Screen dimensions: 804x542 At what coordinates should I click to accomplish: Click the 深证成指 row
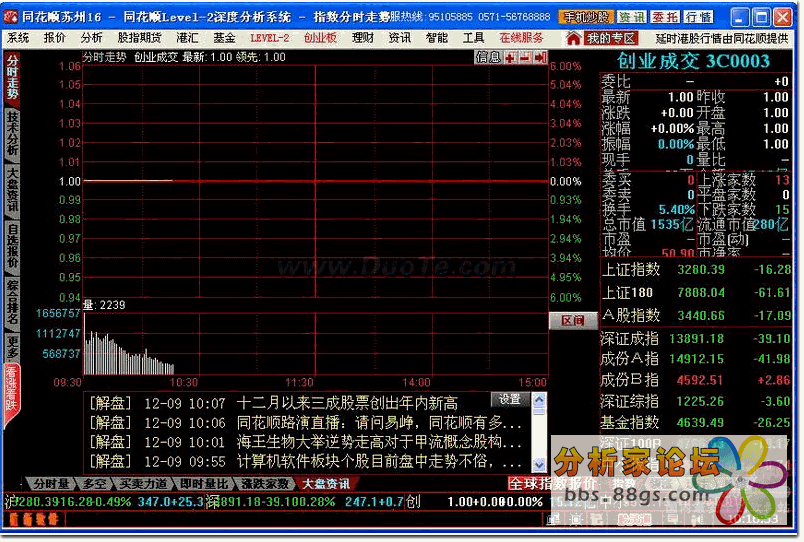tap(696, 338)
